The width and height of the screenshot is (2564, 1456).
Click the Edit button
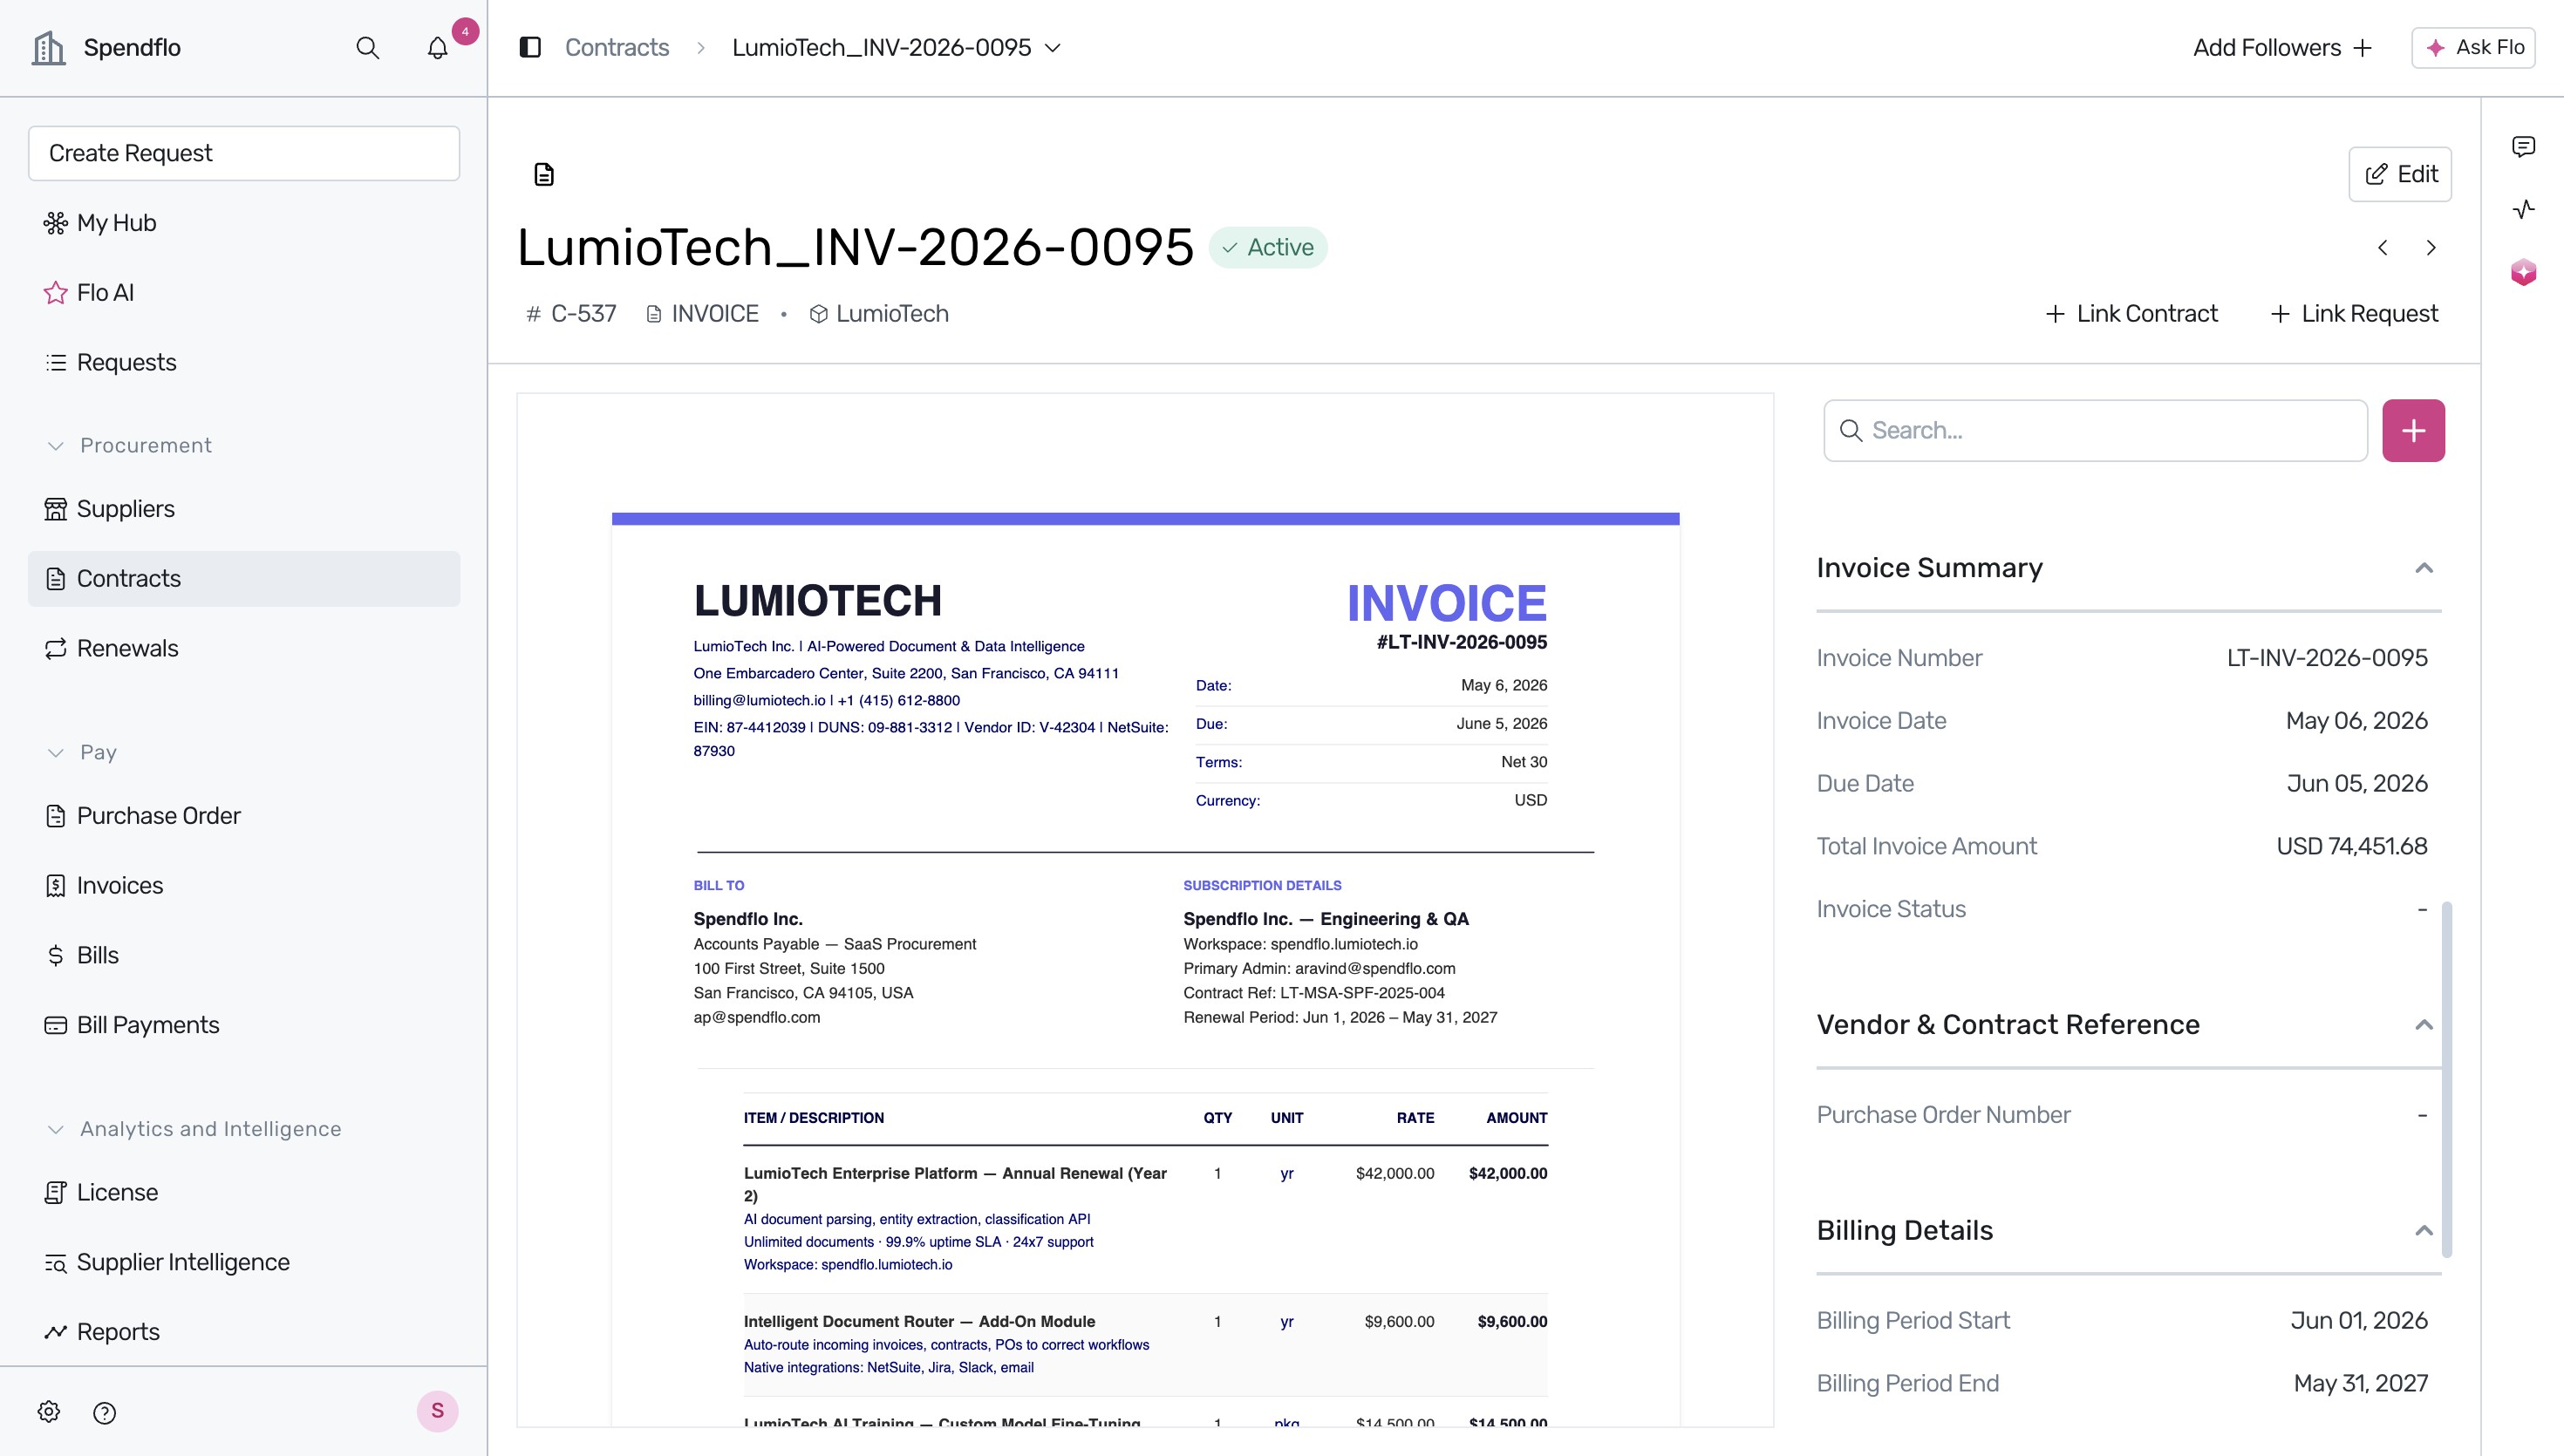2400,174
